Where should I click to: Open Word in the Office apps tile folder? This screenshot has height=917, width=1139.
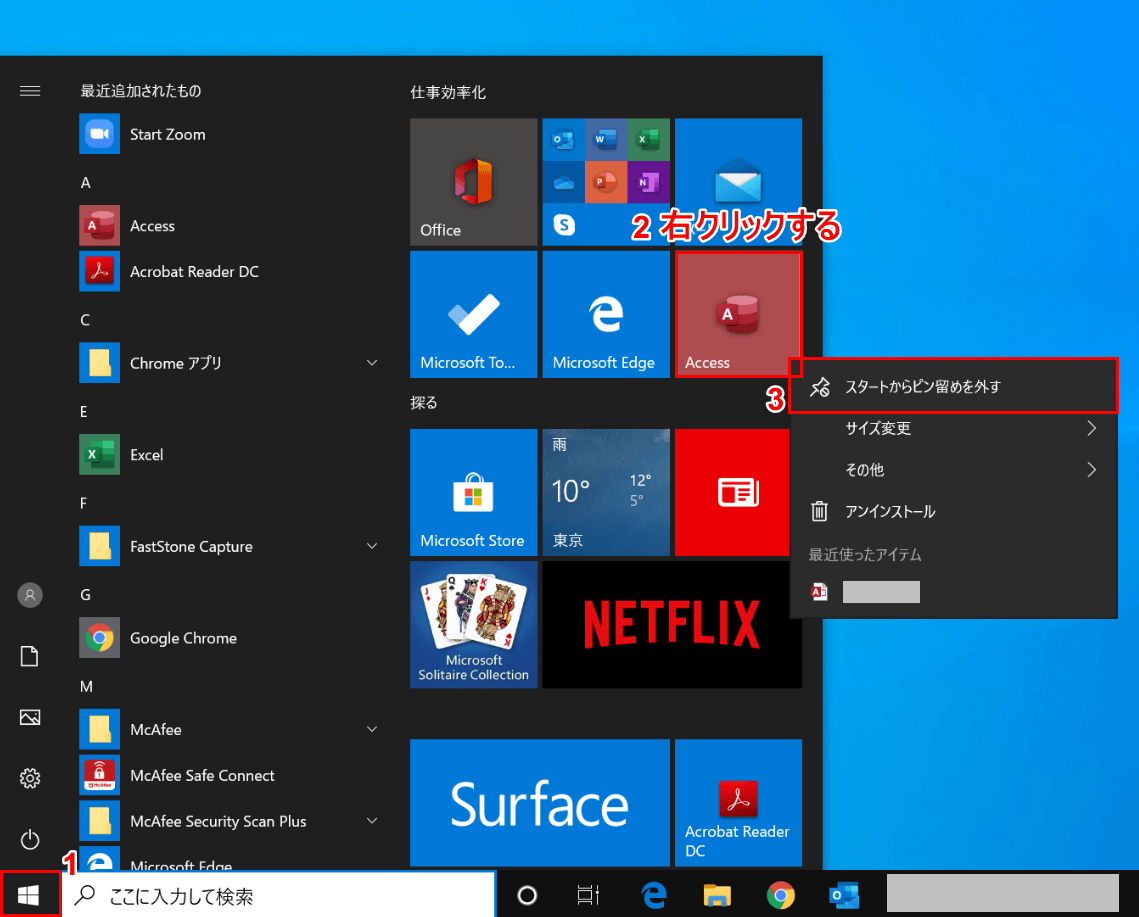pos(605,140)
